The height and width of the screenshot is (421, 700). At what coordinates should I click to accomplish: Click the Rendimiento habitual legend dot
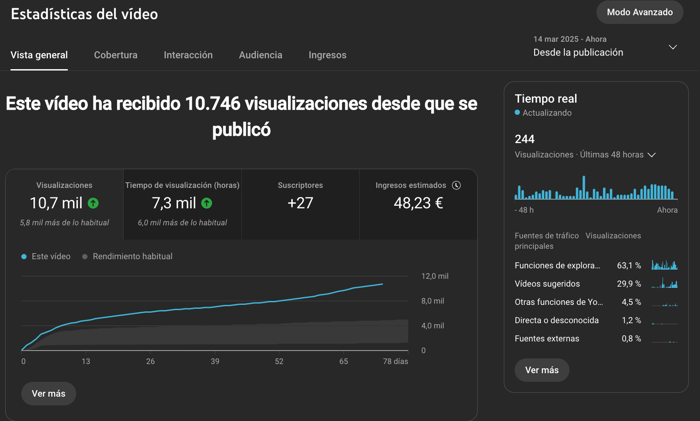(x=85, y=257)
